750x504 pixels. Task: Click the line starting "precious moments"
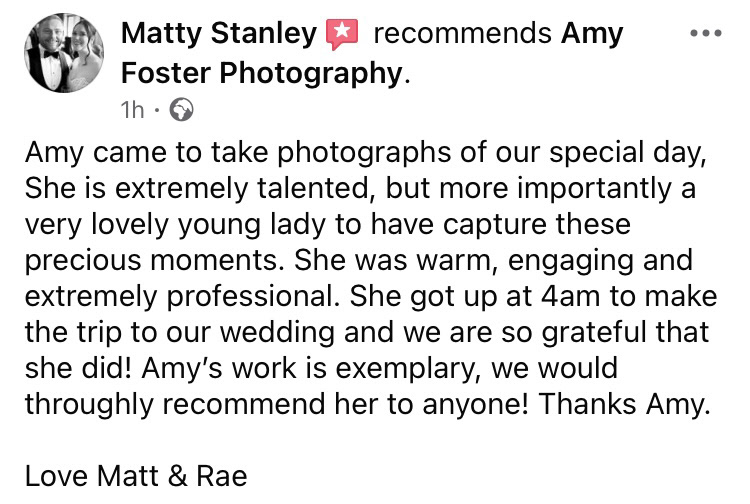coord(358,260)
